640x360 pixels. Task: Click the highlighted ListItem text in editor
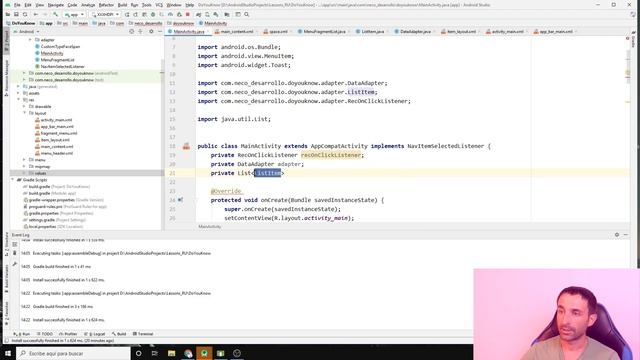(x=268, y=173)
